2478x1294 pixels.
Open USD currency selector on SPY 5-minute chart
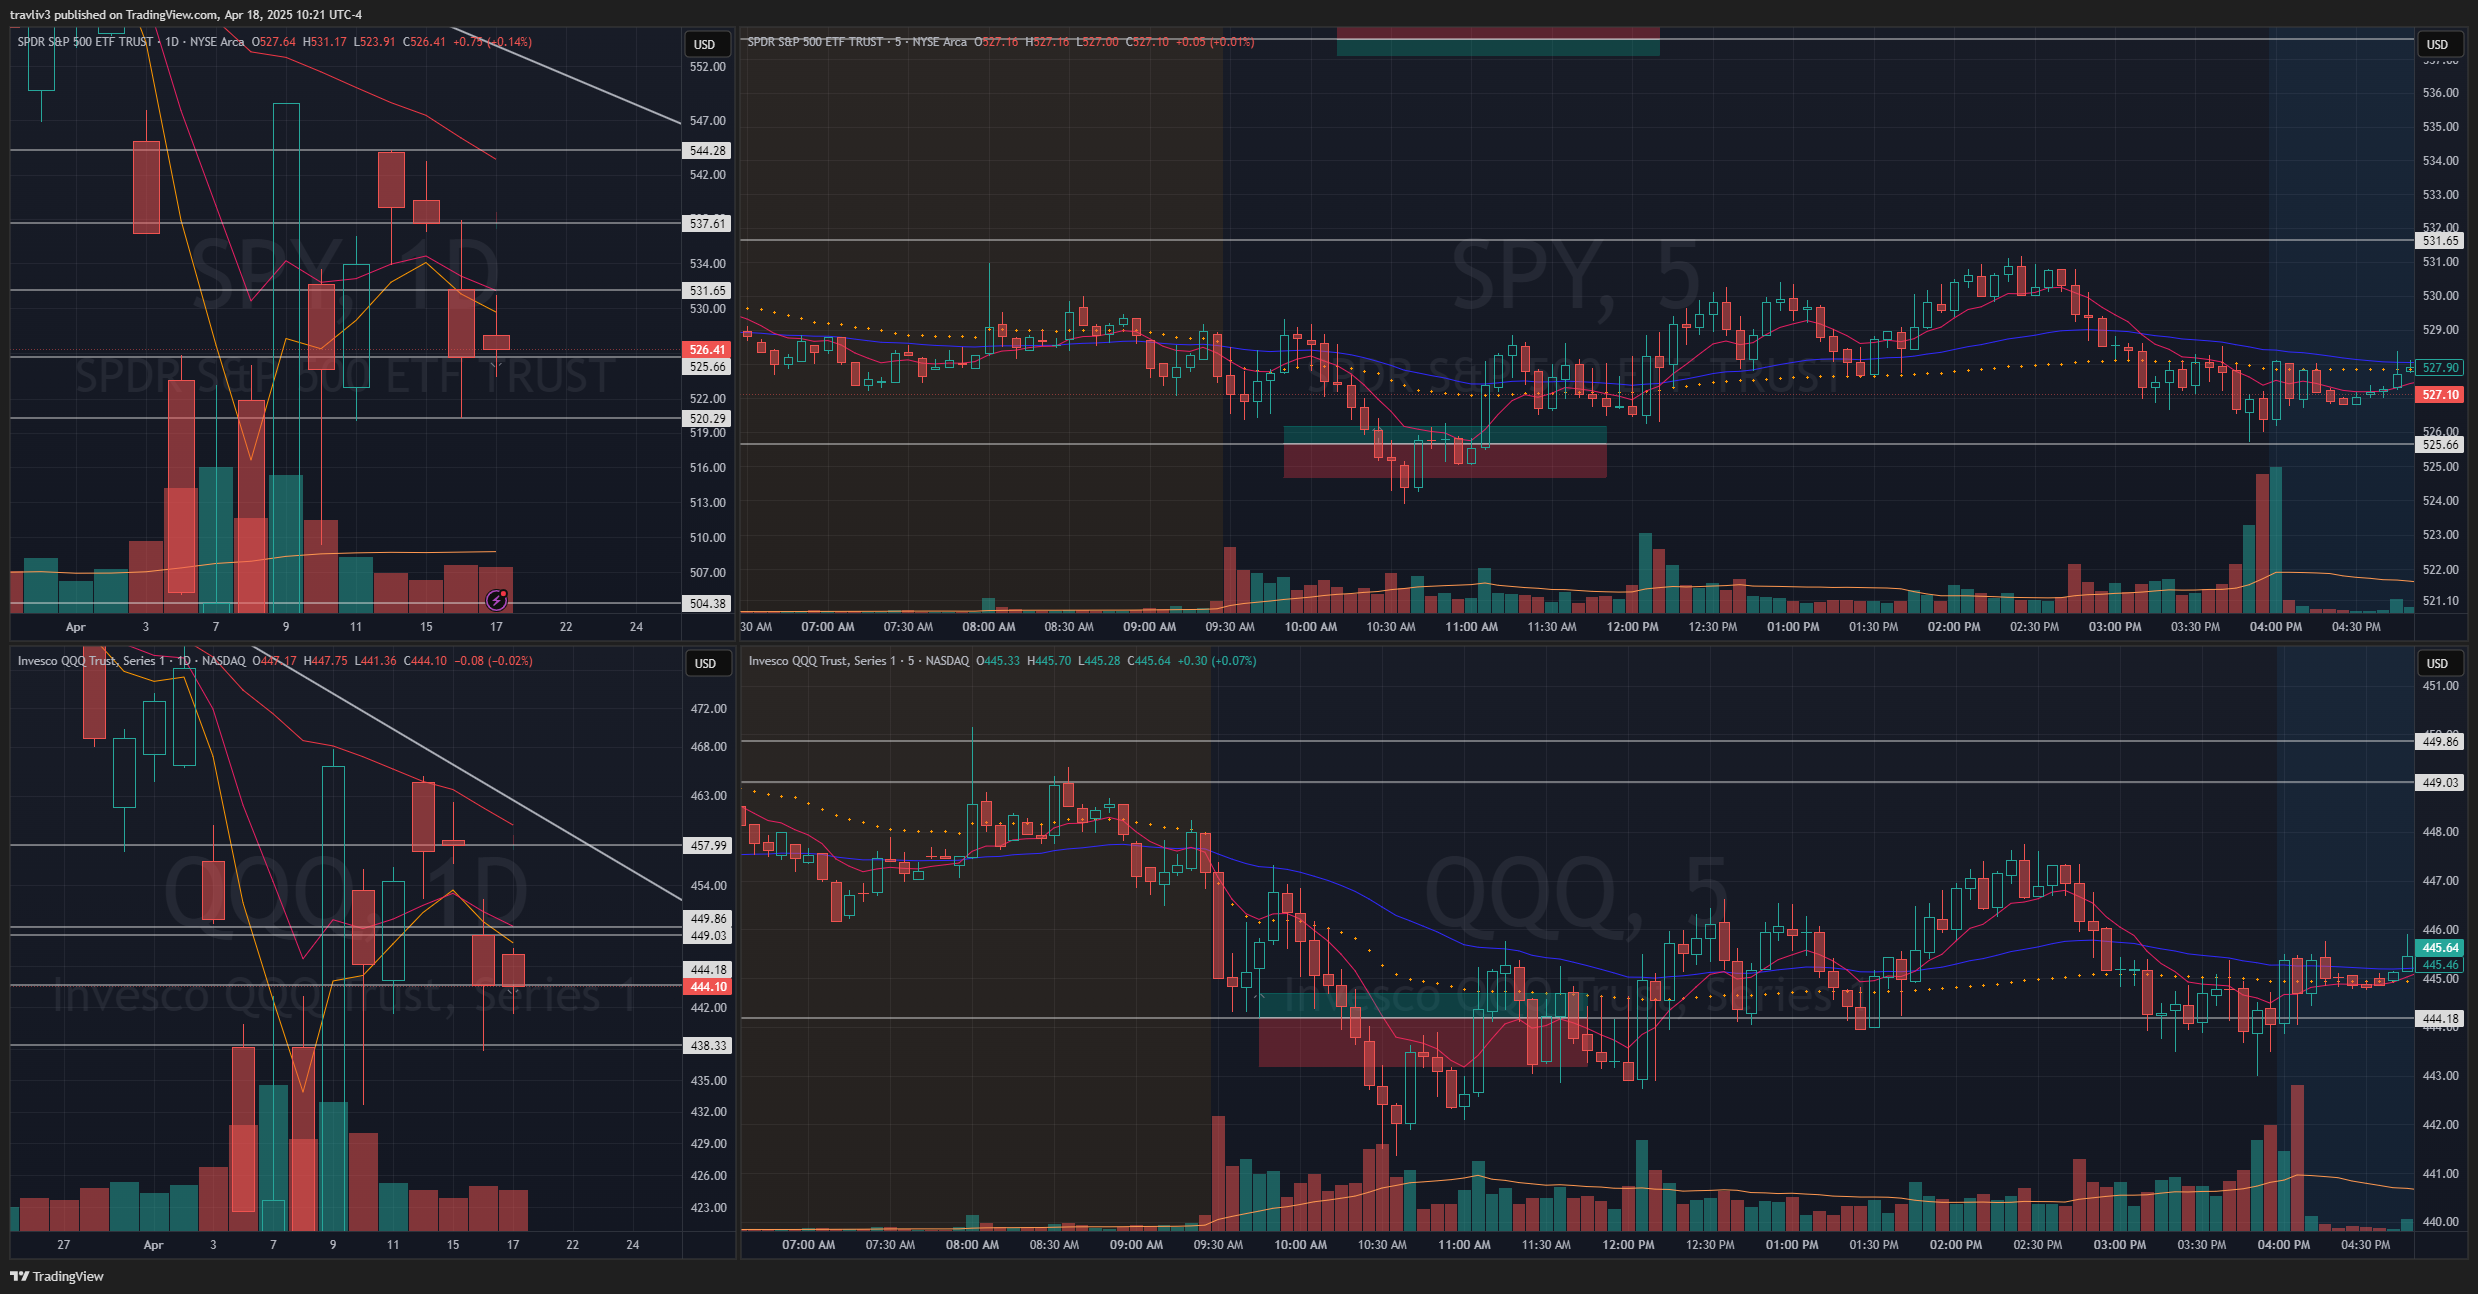coord(2437,44)
